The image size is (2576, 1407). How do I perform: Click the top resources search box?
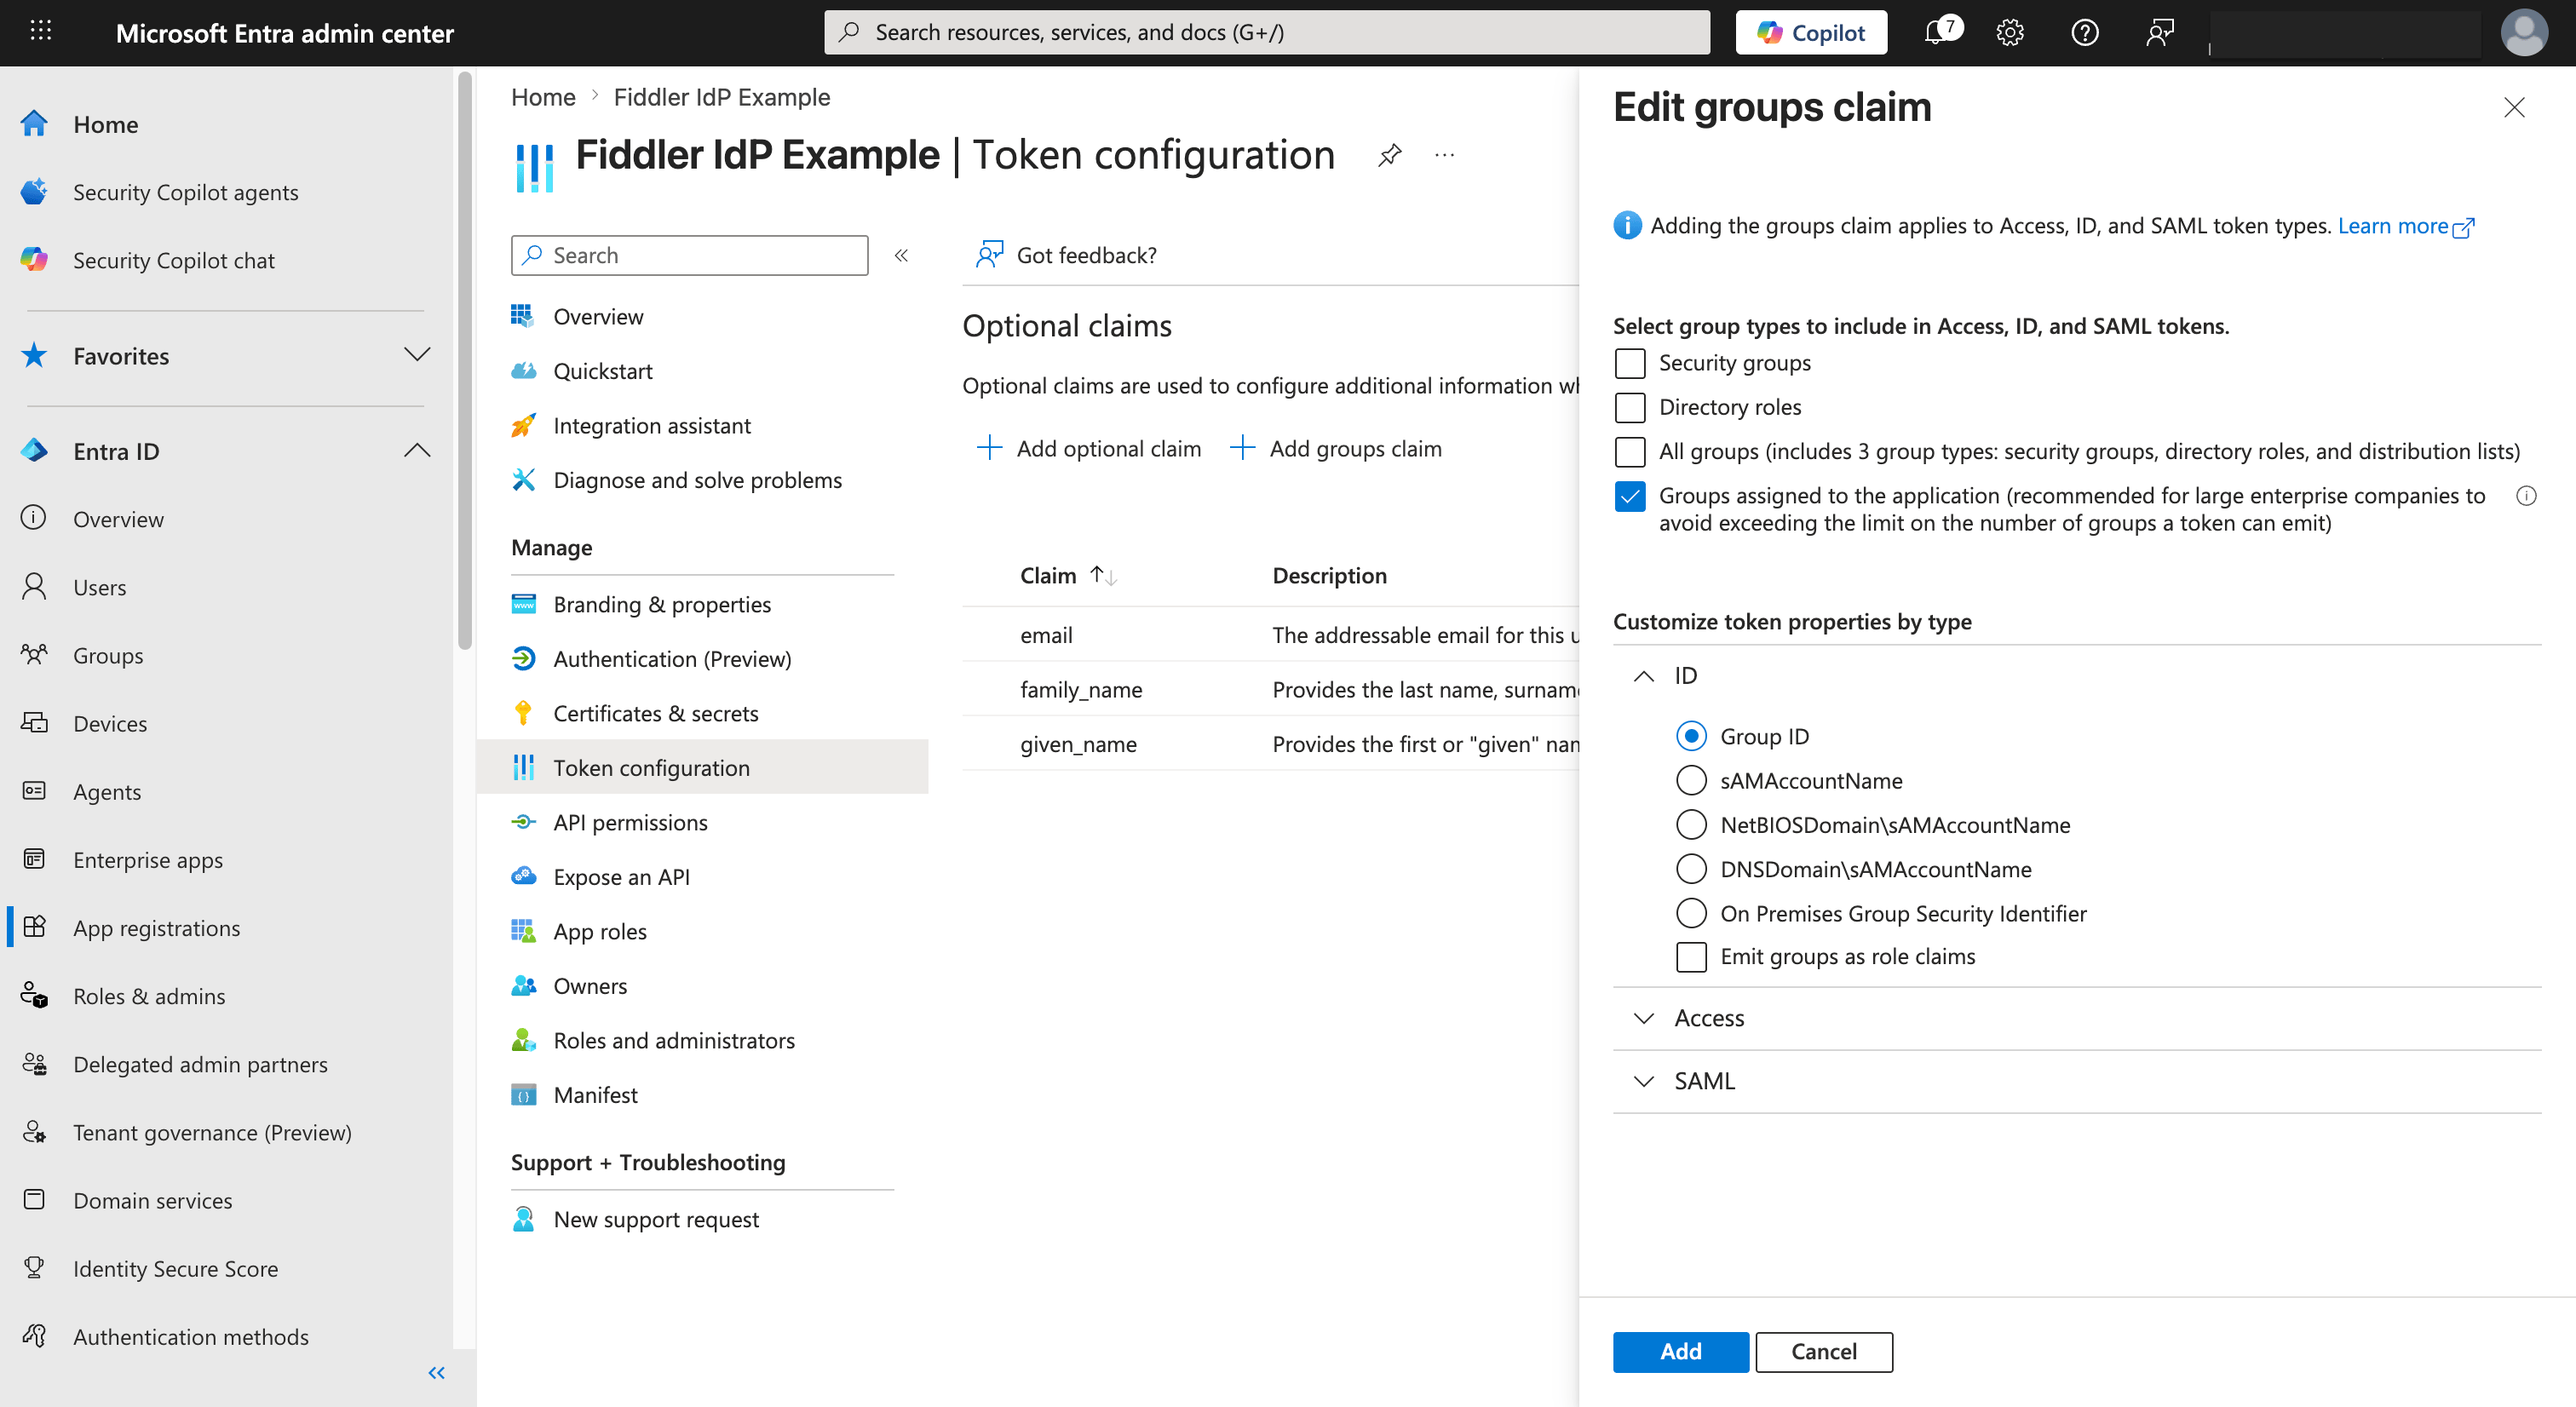tap(1266, 32)
